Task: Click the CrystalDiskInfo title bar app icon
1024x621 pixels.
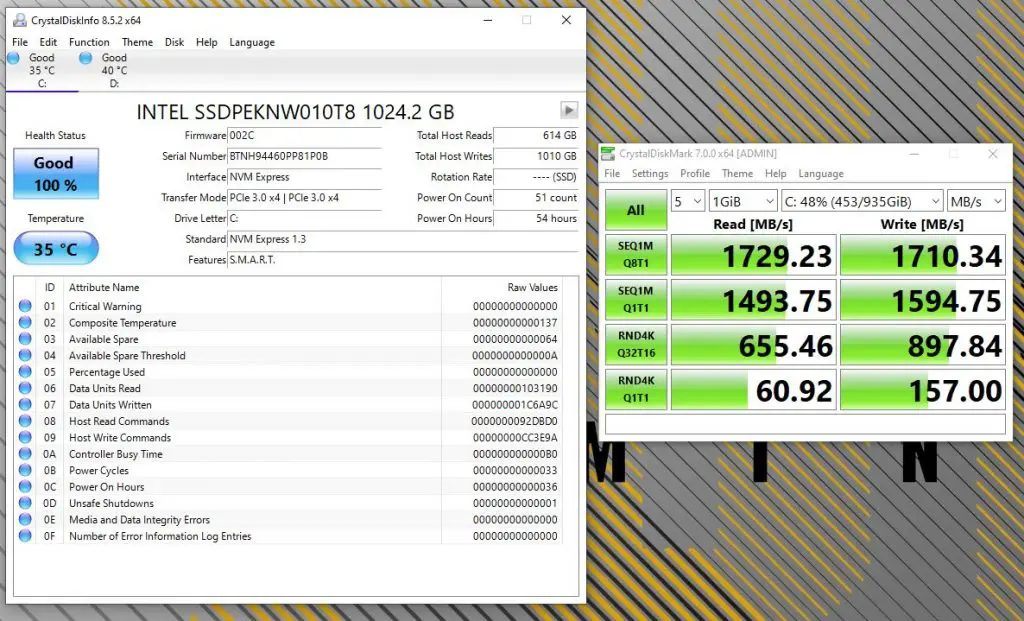Action: pos(20,20)
